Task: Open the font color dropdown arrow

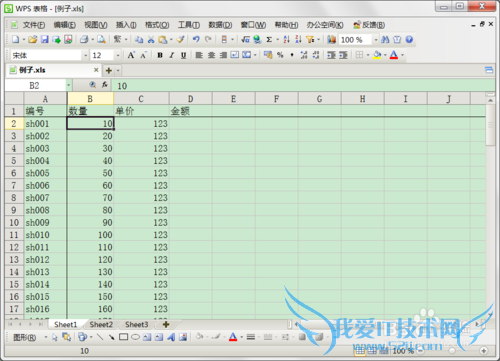Action: point(402,55)
